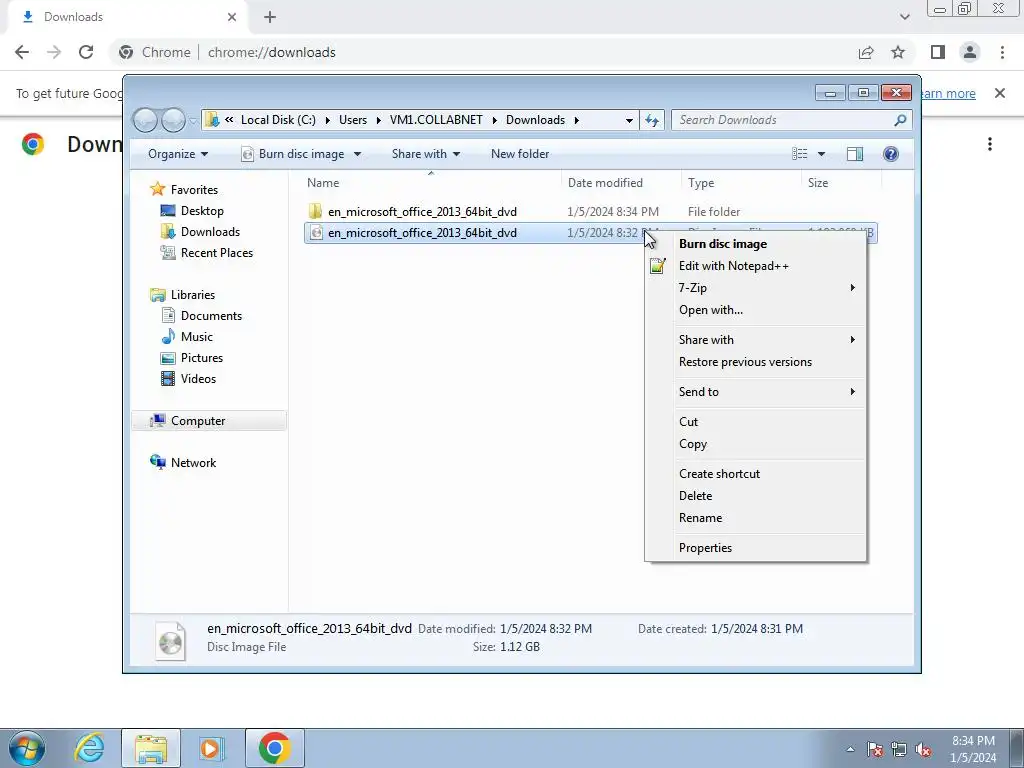Launch Internet Explorer from taskbar
Image resolution: width=1024 pixels, height=768 pixels.
pyautogui.click(x=89, y=748)
